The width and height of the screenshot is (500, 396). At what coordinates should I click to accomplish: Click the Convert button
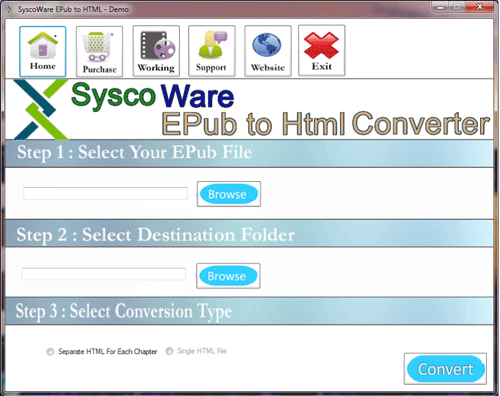coord(445,369)
